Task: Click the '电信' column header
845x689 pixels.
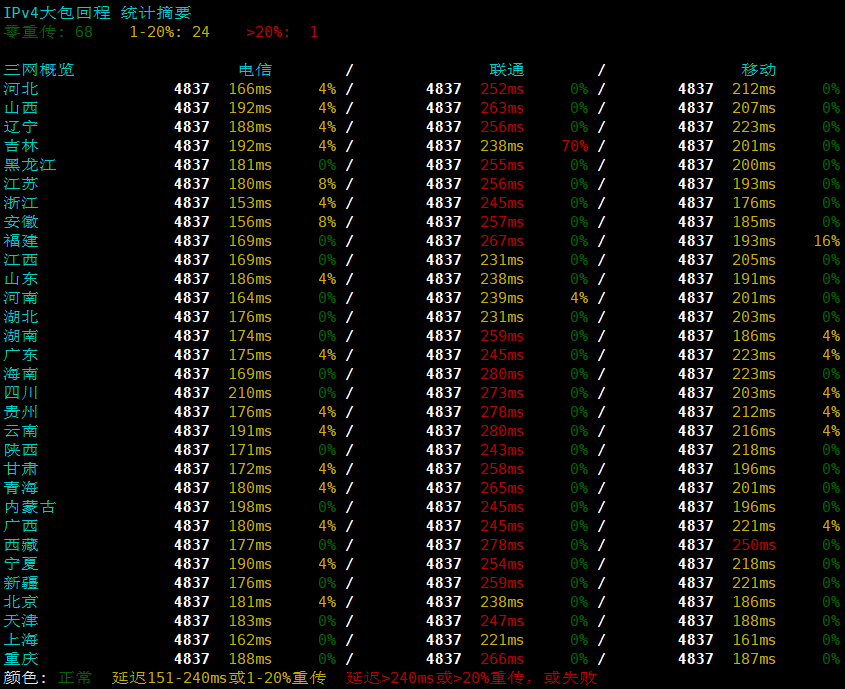Action: pos(255,70)
